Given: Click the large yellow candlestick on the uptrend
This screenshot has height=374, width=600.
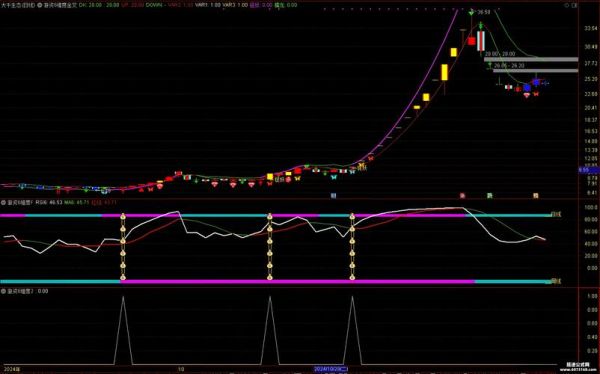Looking at the screenshot, I should [444, 72].
